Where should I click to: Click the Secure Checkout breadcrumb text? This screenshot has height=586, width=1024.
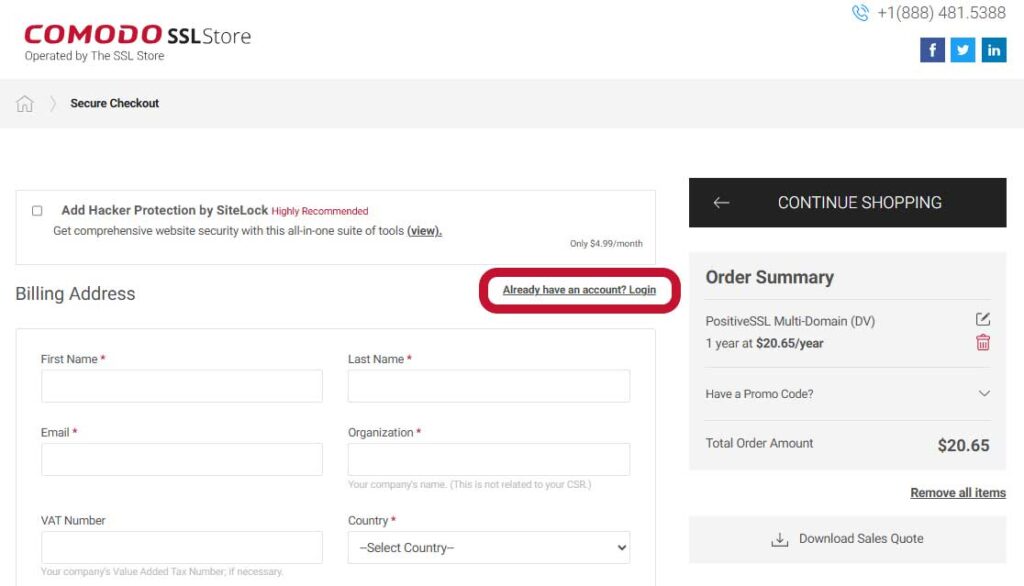pyautogui.click(x=115, y=103)
